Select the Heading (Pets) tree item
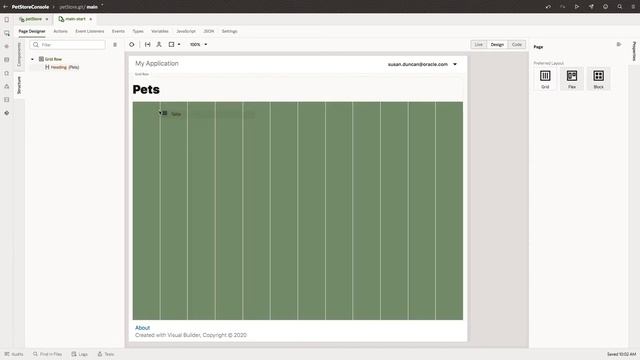Image resolution: width=640 pixels, height=360 pixels. (x=62, y=67)
